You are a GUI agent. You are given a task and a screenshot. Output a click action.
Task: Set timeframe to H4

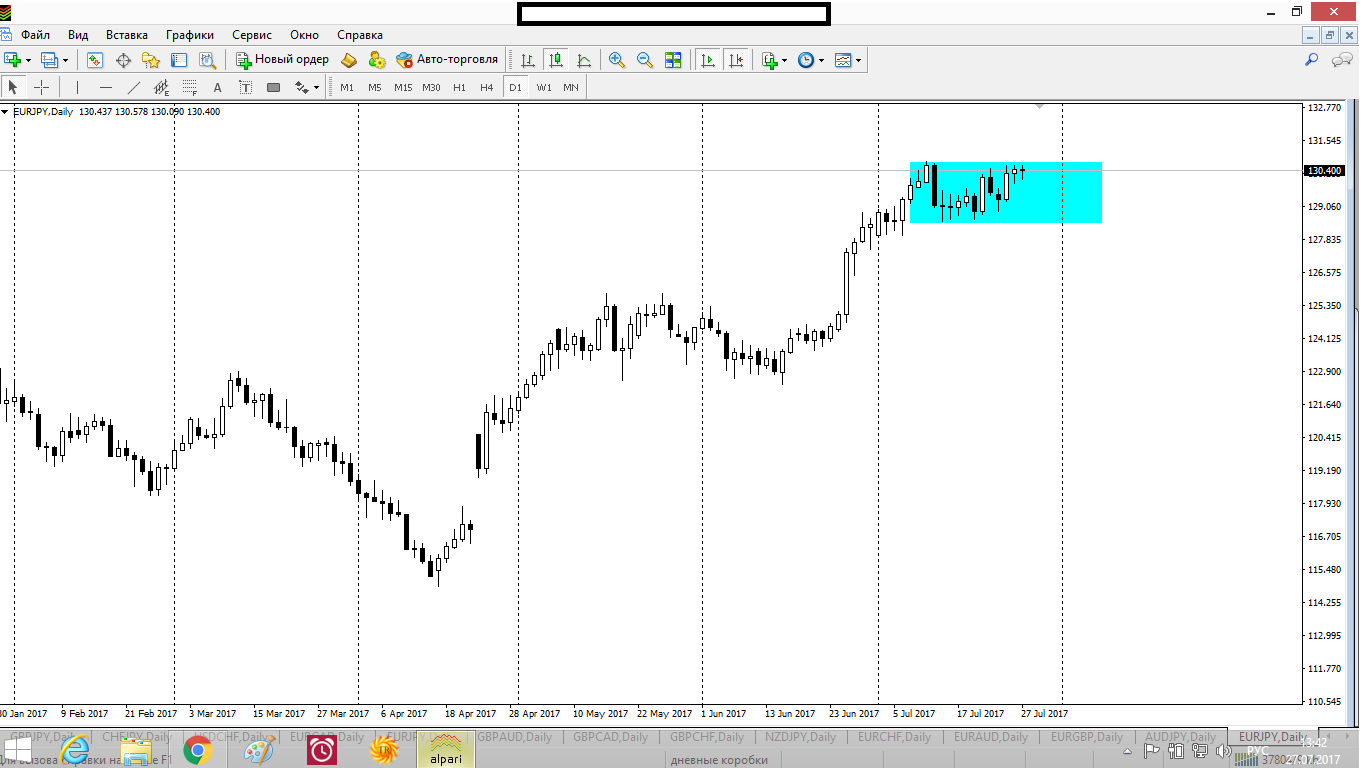pyautogui.click(x=486, y=87)
